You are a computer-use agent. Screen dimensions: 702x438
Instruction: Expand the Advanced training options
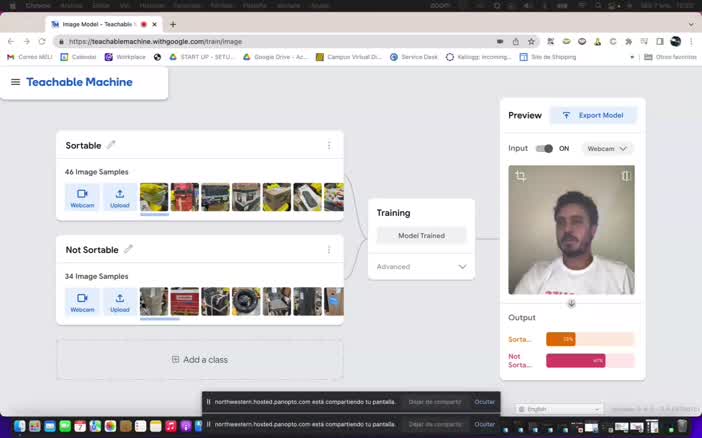point(421,267)
